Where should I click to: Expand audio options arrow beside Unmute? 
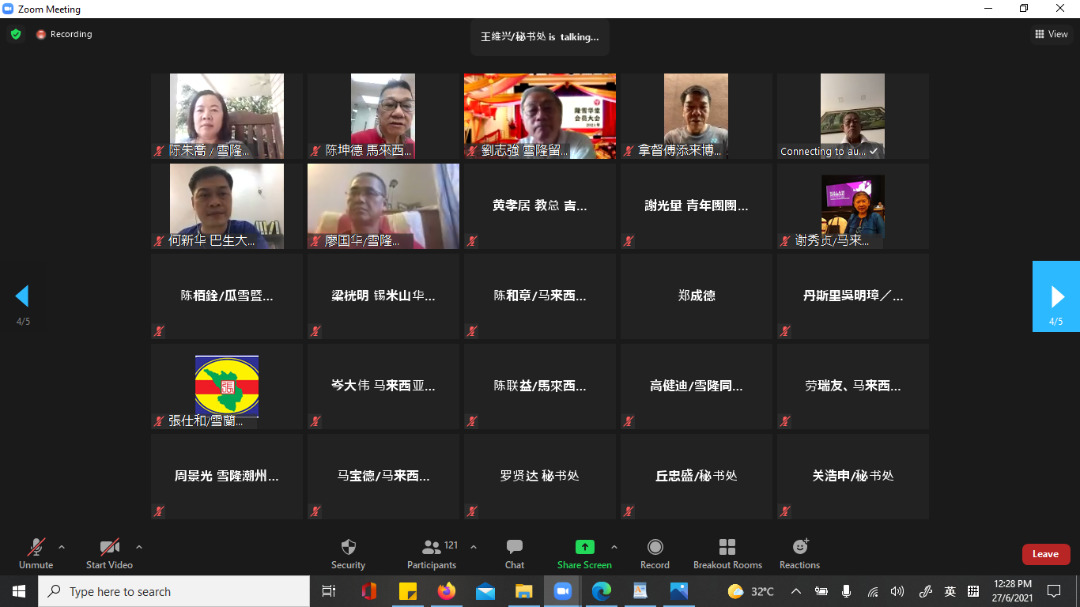(x=62, y=547)
